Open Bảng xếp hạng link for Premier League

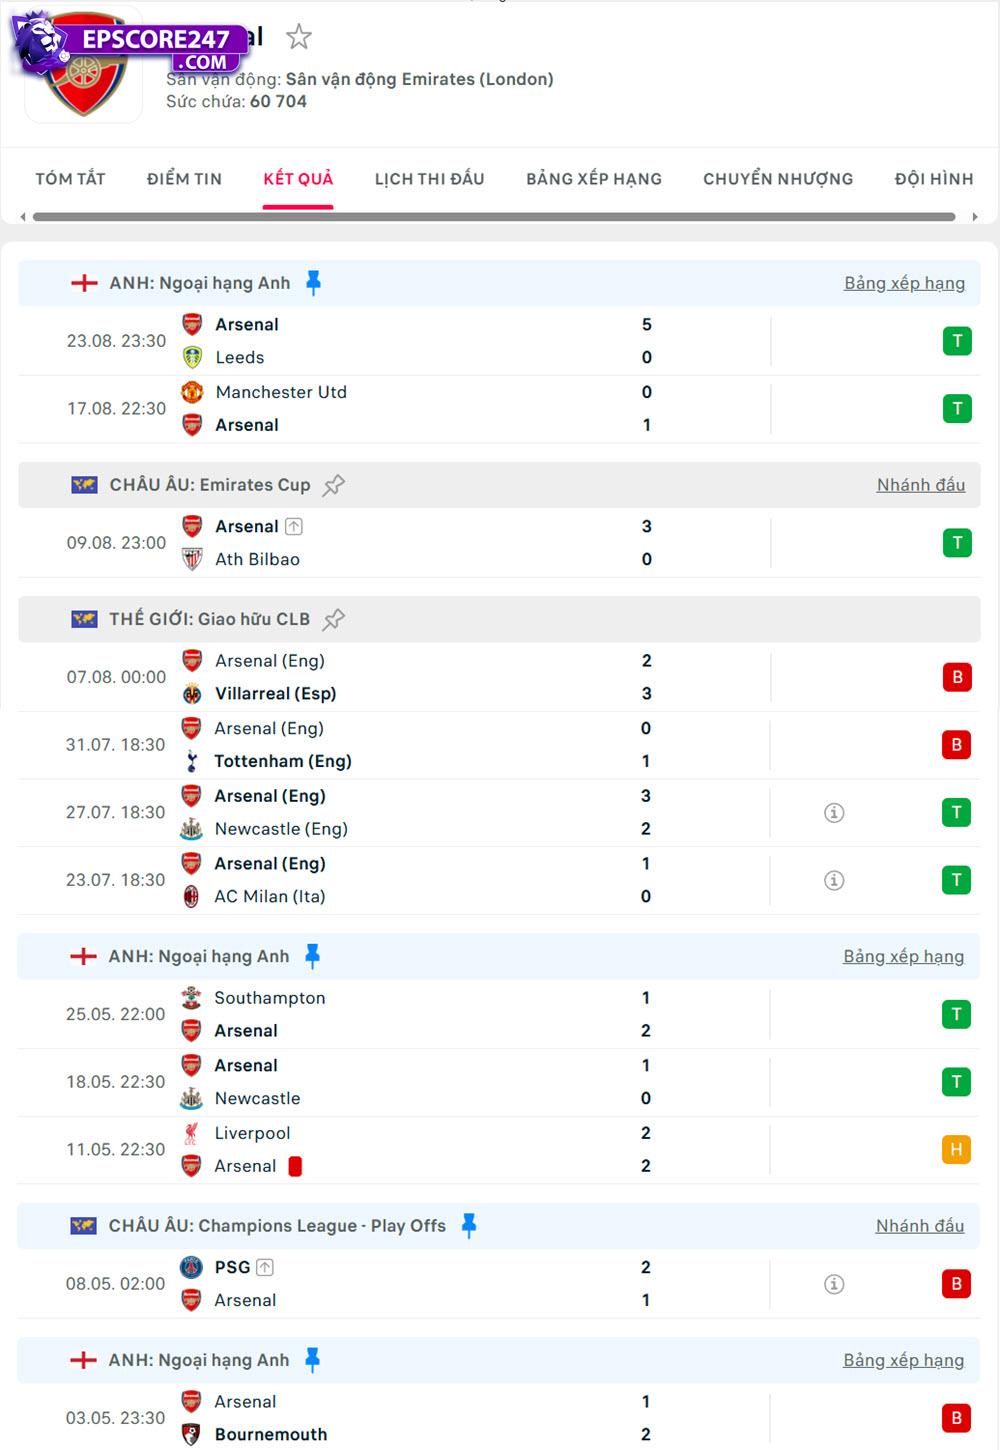[904, 282]
